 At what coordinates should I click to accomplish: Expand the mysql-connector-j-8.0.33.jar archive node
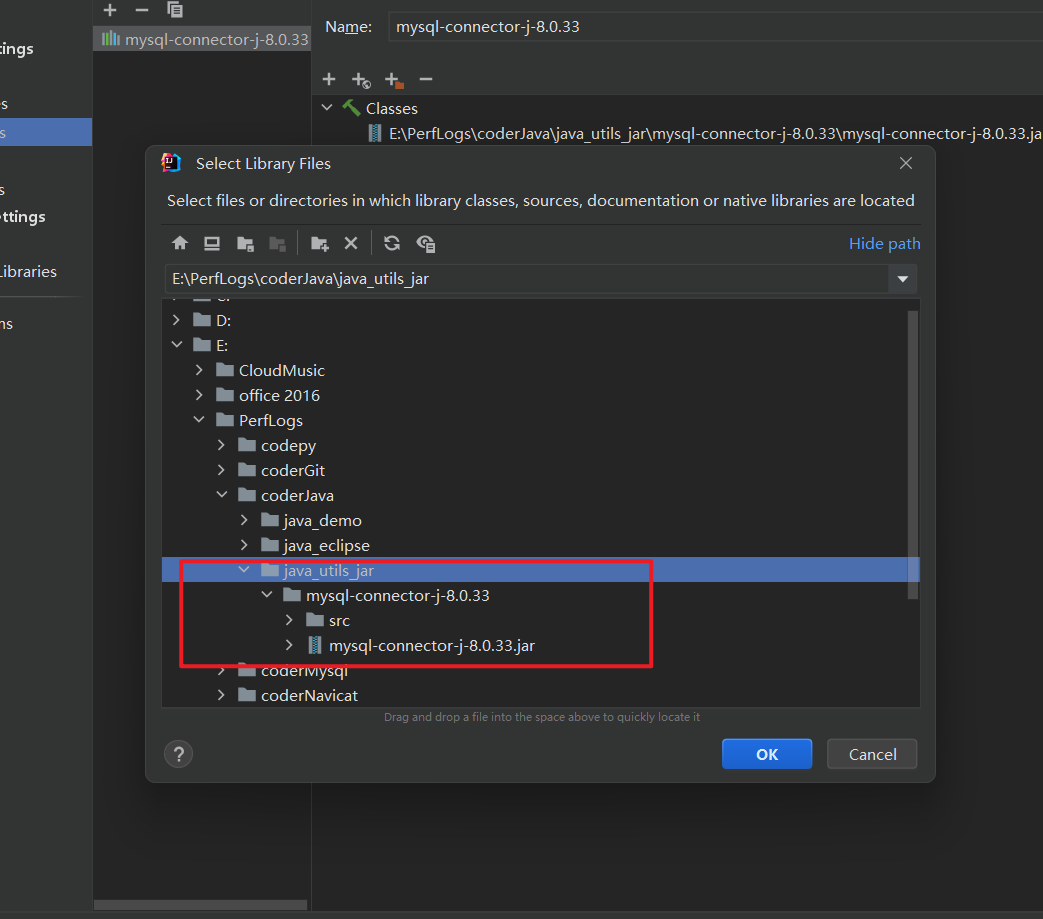coord(289,645)
